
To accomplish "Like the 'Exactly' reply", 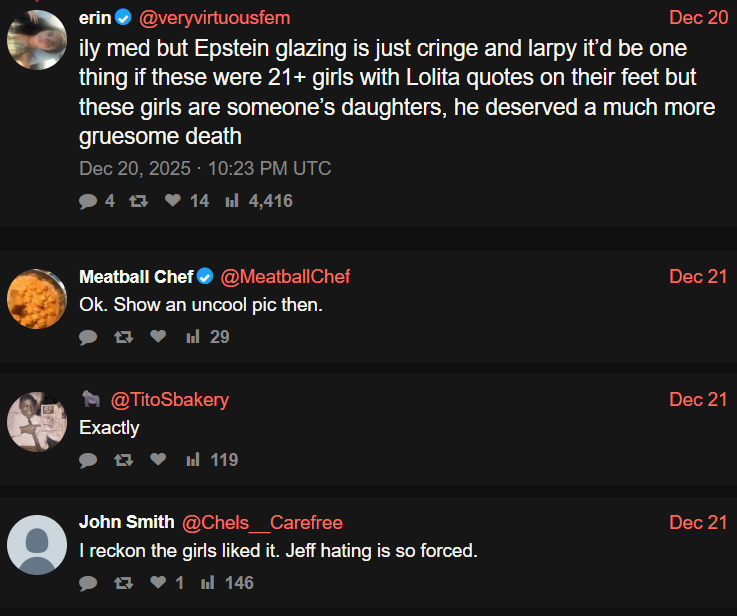I will click(157, 460).
